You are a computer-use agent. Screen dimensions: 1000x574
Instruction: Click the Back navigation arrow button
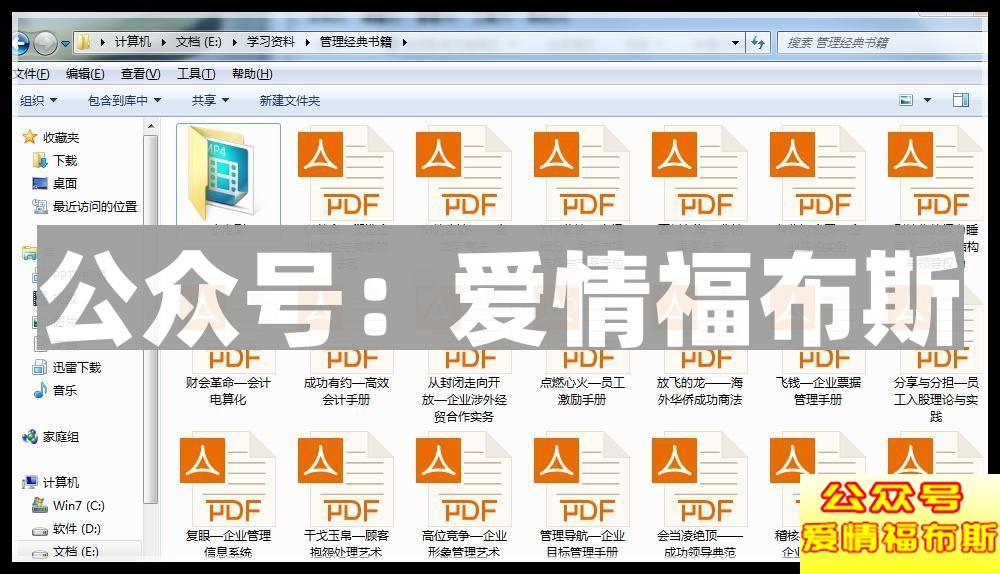point(17,42)
